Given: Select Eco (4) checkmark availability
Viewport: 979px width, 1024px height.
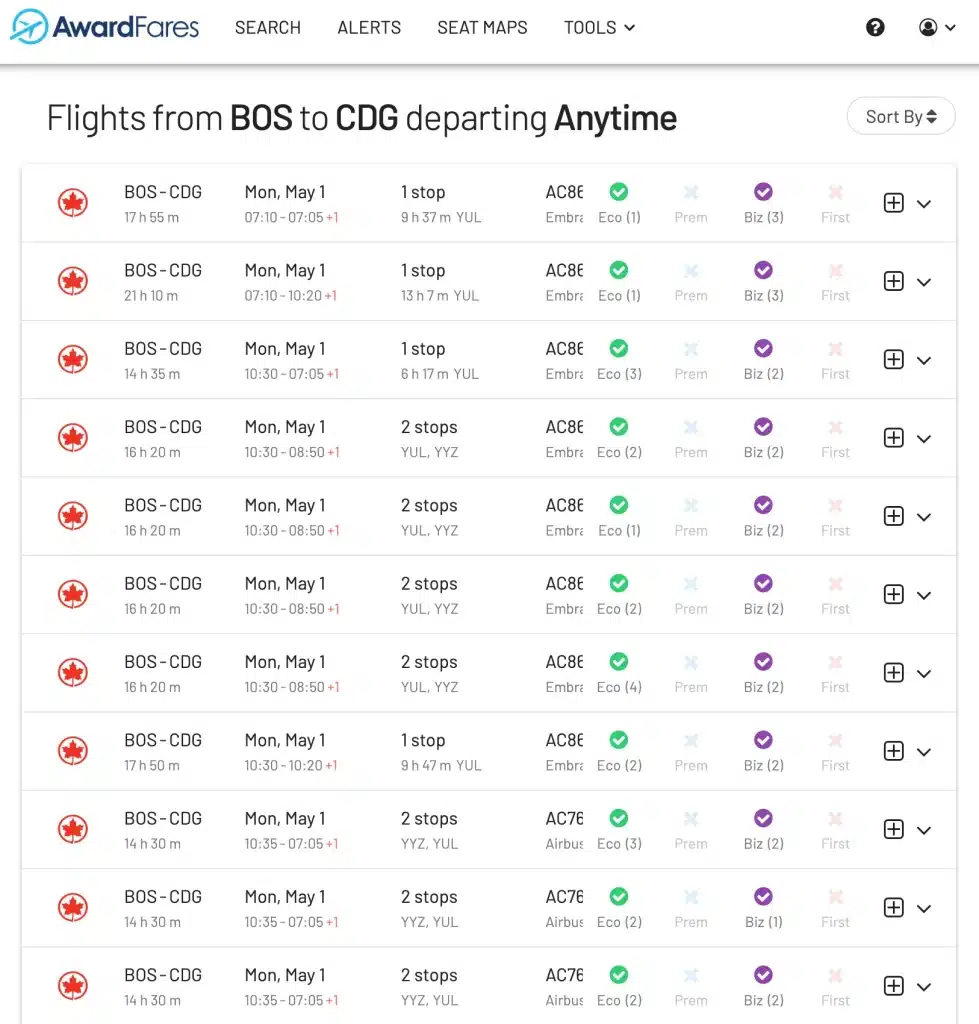Looking at the screenshot, I should pyautogui.click(x=618, y=662).
